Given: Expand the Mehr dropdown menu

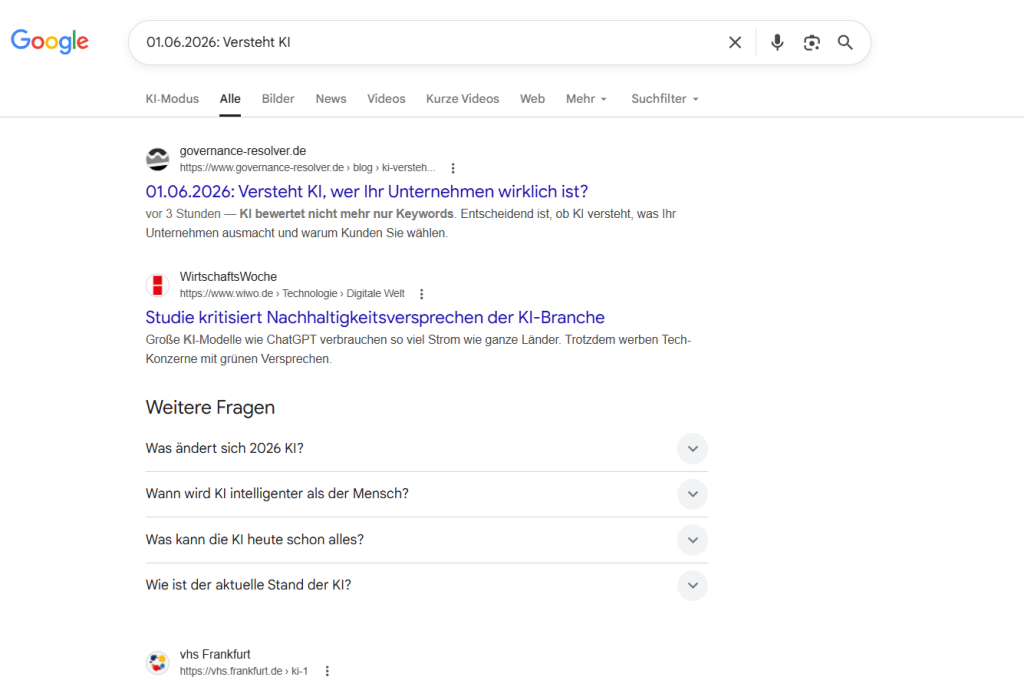Looking at the screenshot, I should click(586, 99).
